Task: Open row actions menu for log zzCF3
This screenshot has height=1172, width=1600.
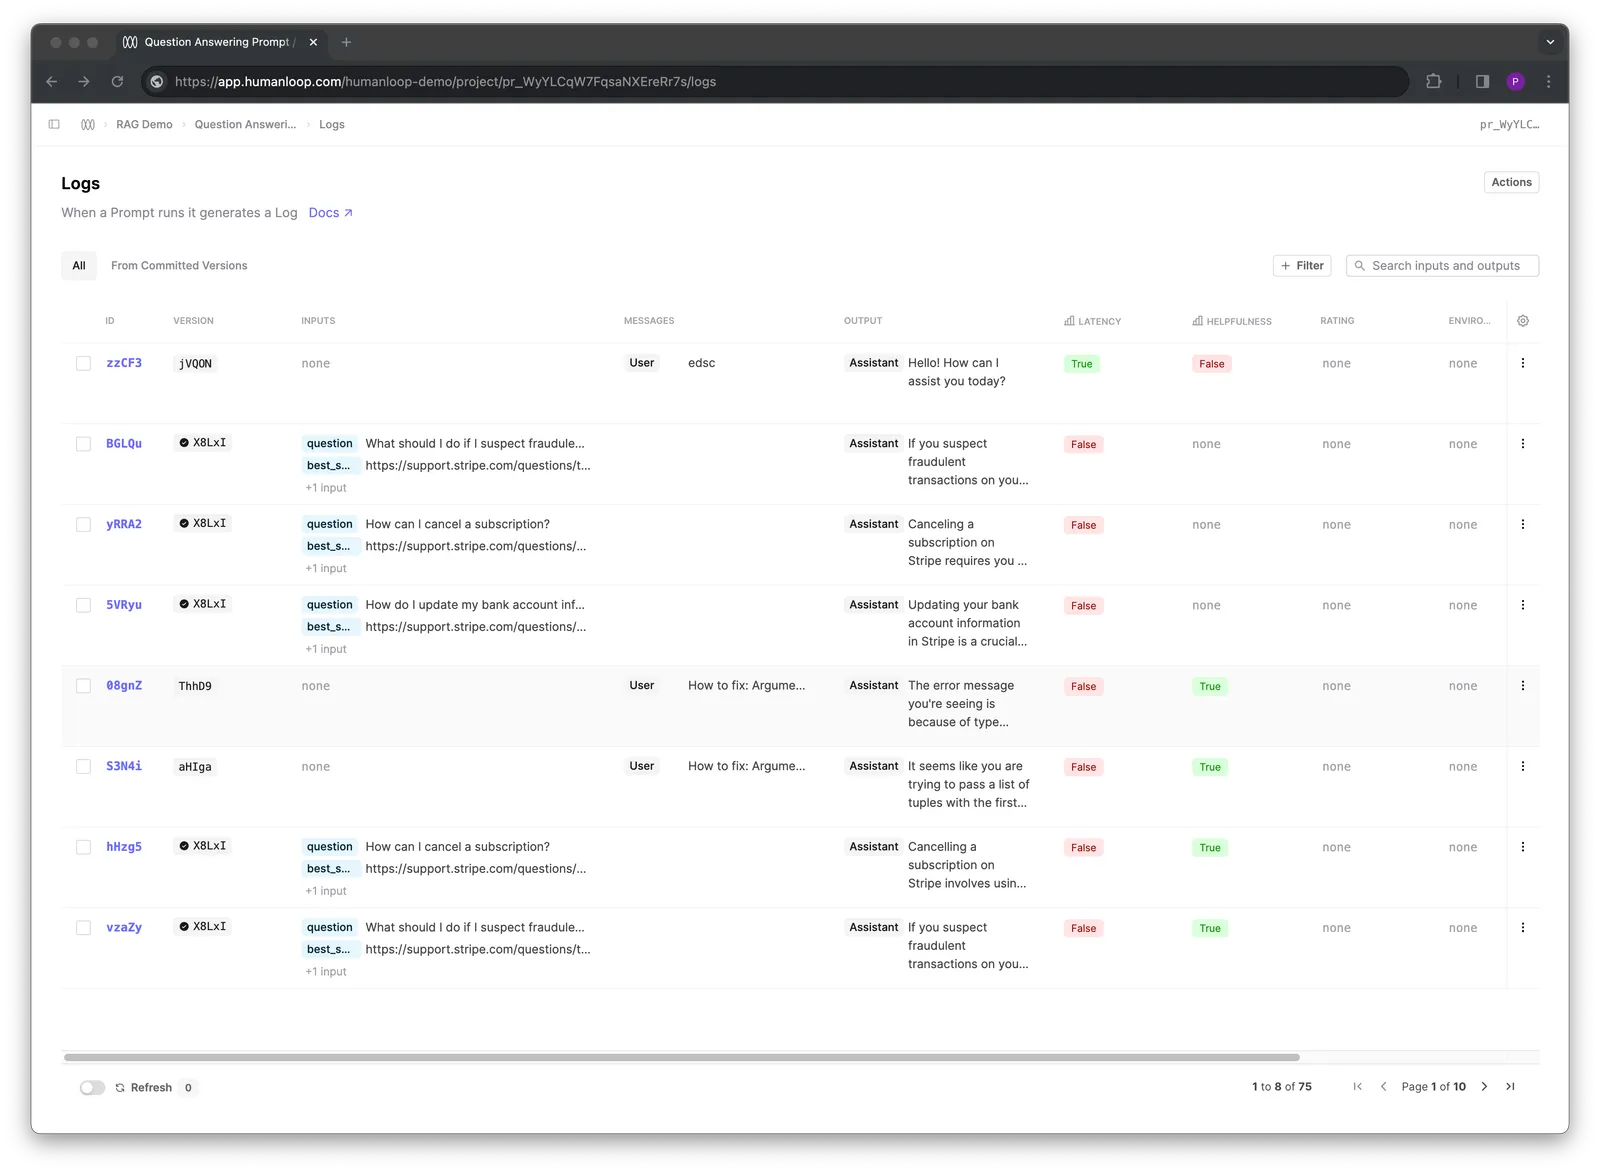Action: (1523, 363)
